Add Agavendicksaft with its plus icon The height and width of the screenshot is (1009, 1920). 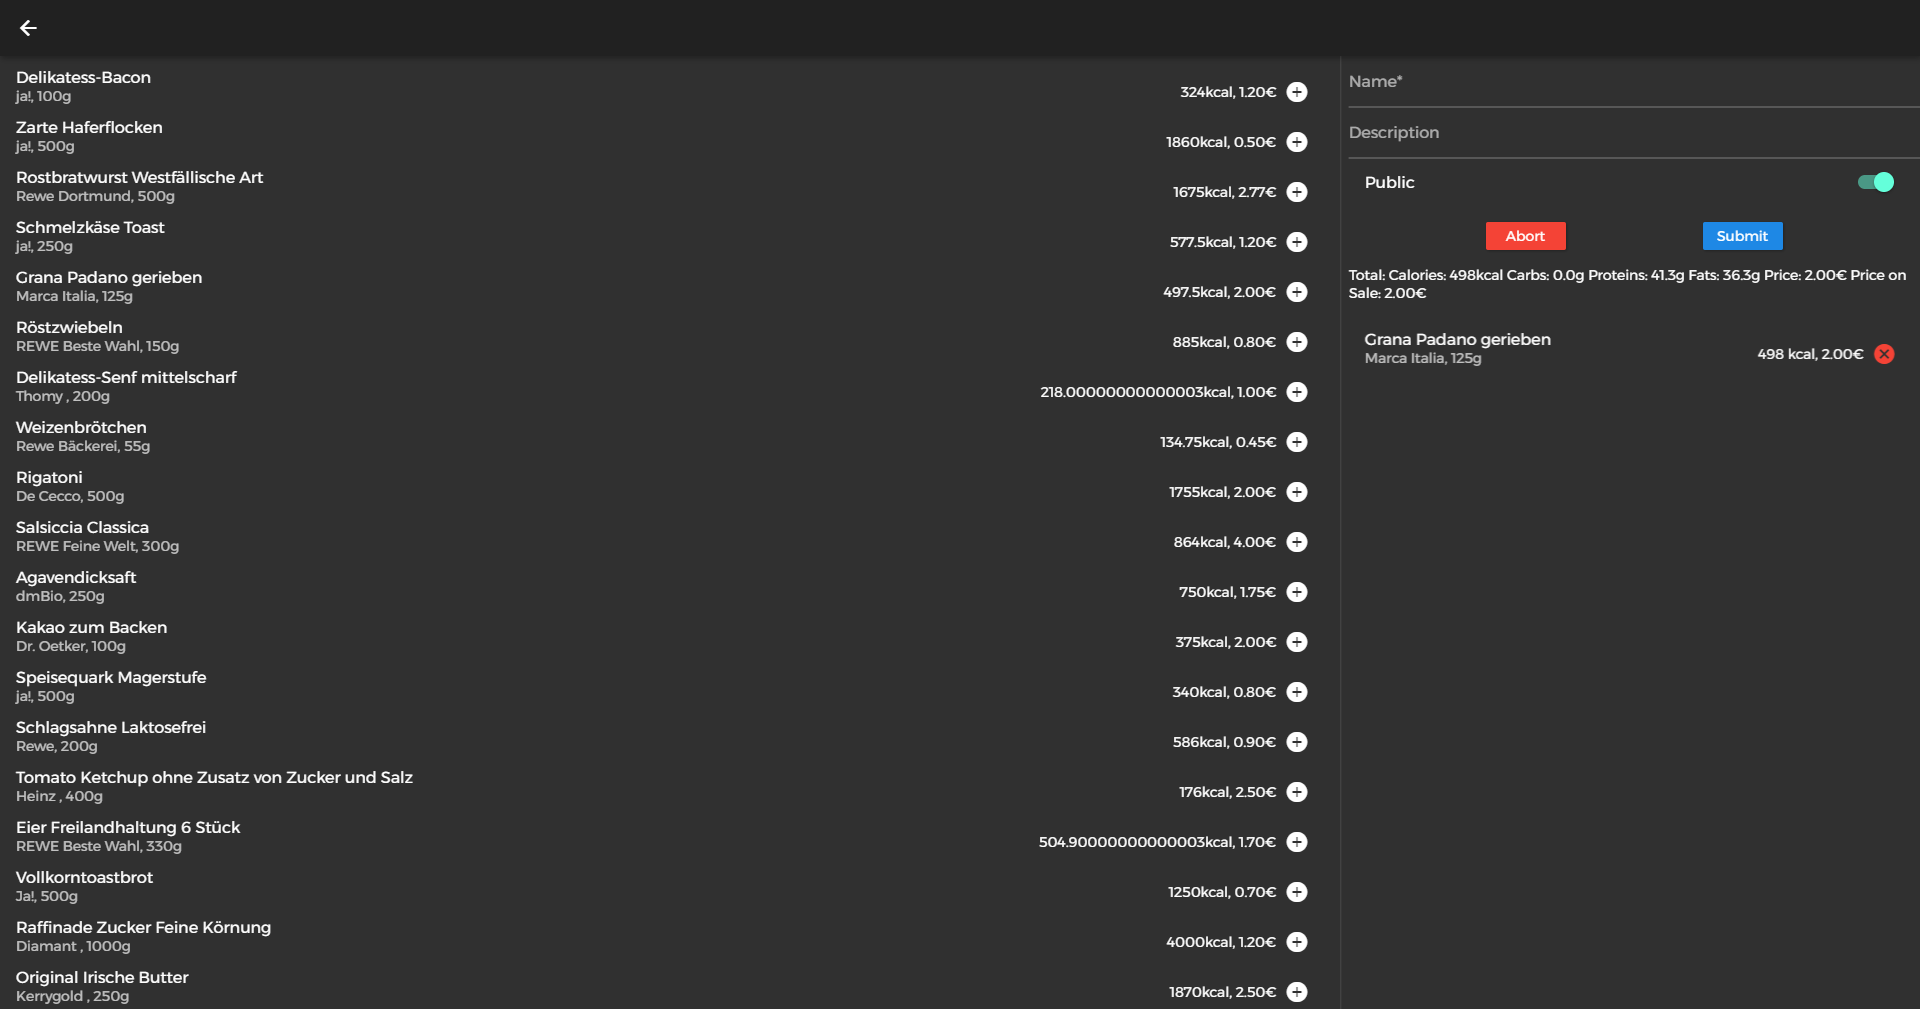(x=1297, y=592)
